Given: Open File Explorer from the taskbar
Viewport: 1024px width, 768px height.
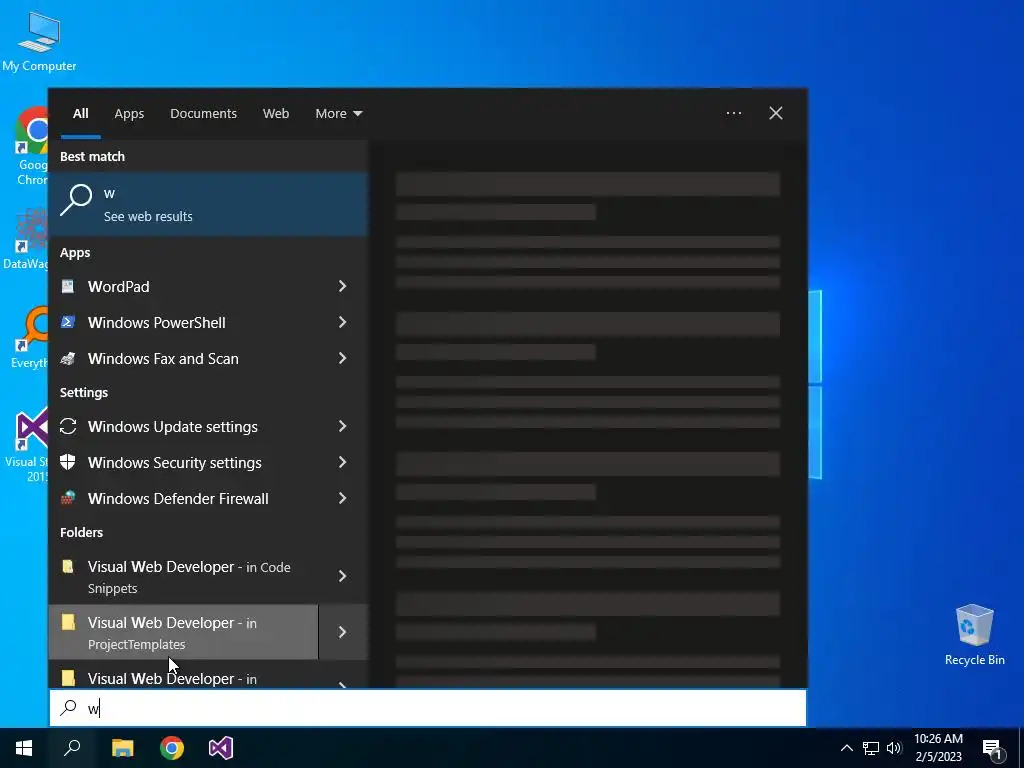Looking at the screenshot, I should click(122, 748).
